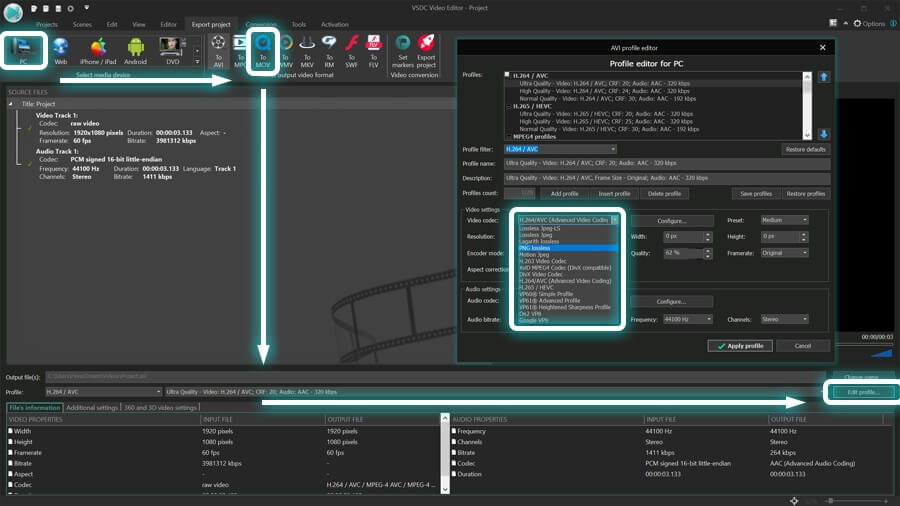Click the Save profiles button
This screenshot has height=506, width=900.
coord(756,194)
